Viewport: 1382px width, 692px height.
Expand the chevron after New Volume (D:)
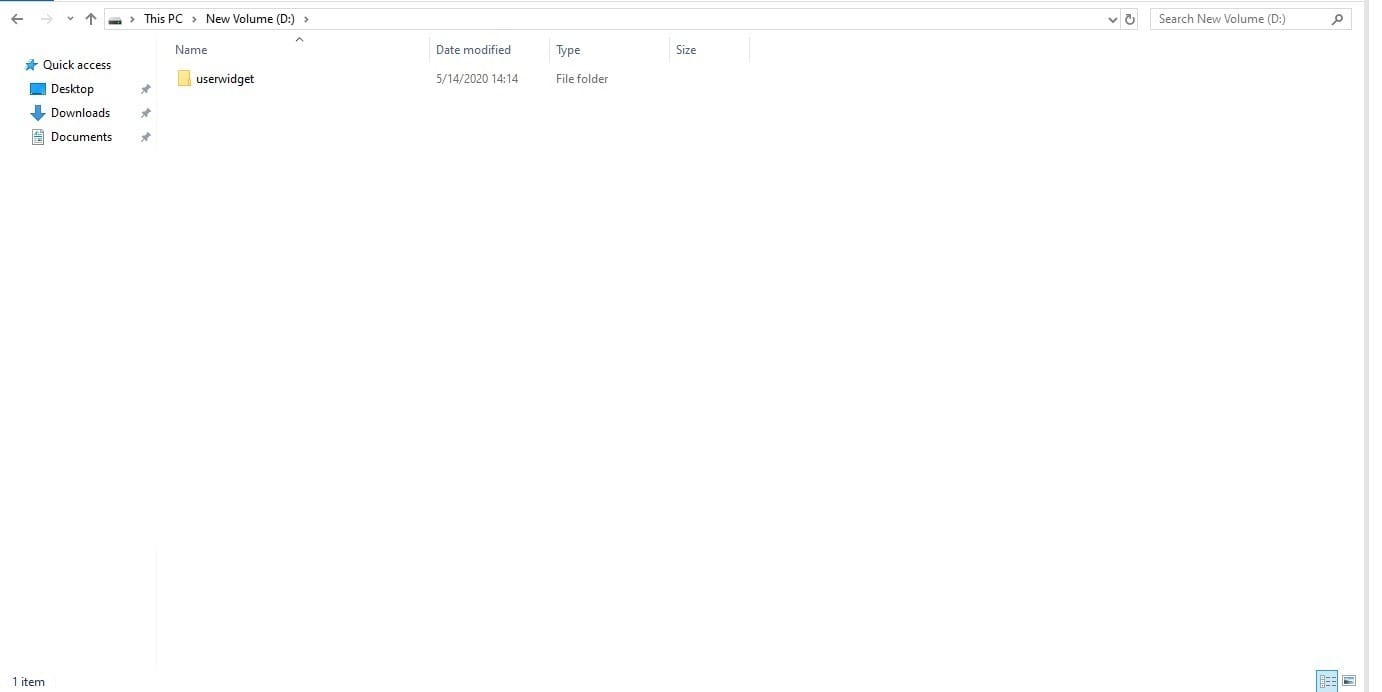pos(306,19)
